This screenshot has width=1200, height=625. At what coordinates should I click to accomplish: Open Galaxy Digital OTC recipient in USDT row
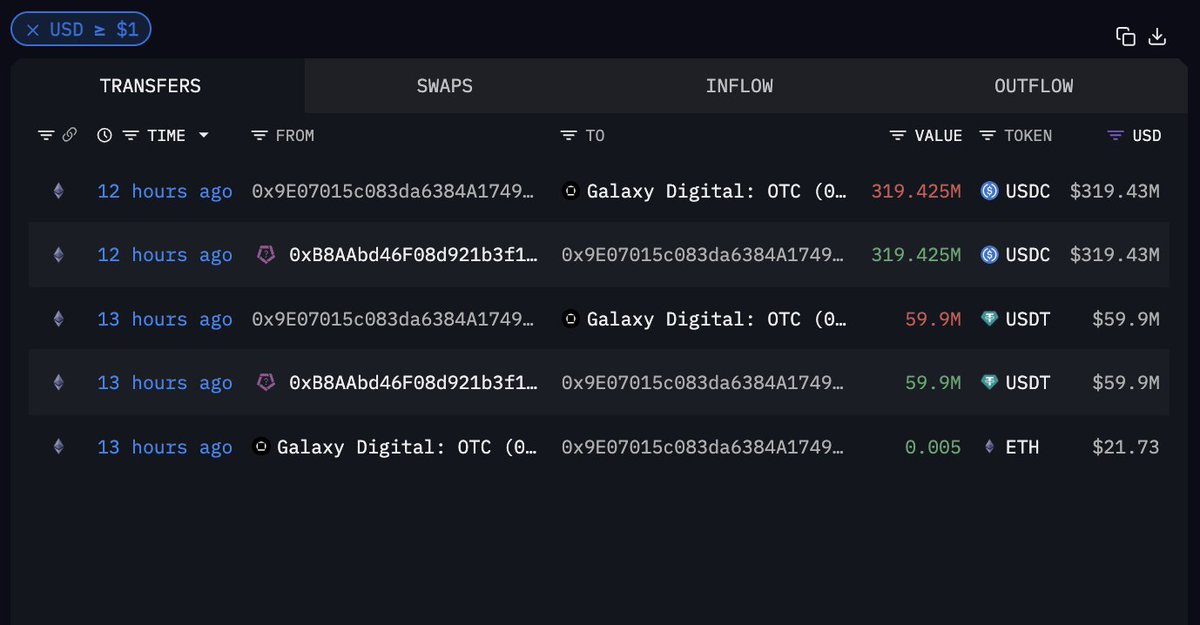point(717,319)
